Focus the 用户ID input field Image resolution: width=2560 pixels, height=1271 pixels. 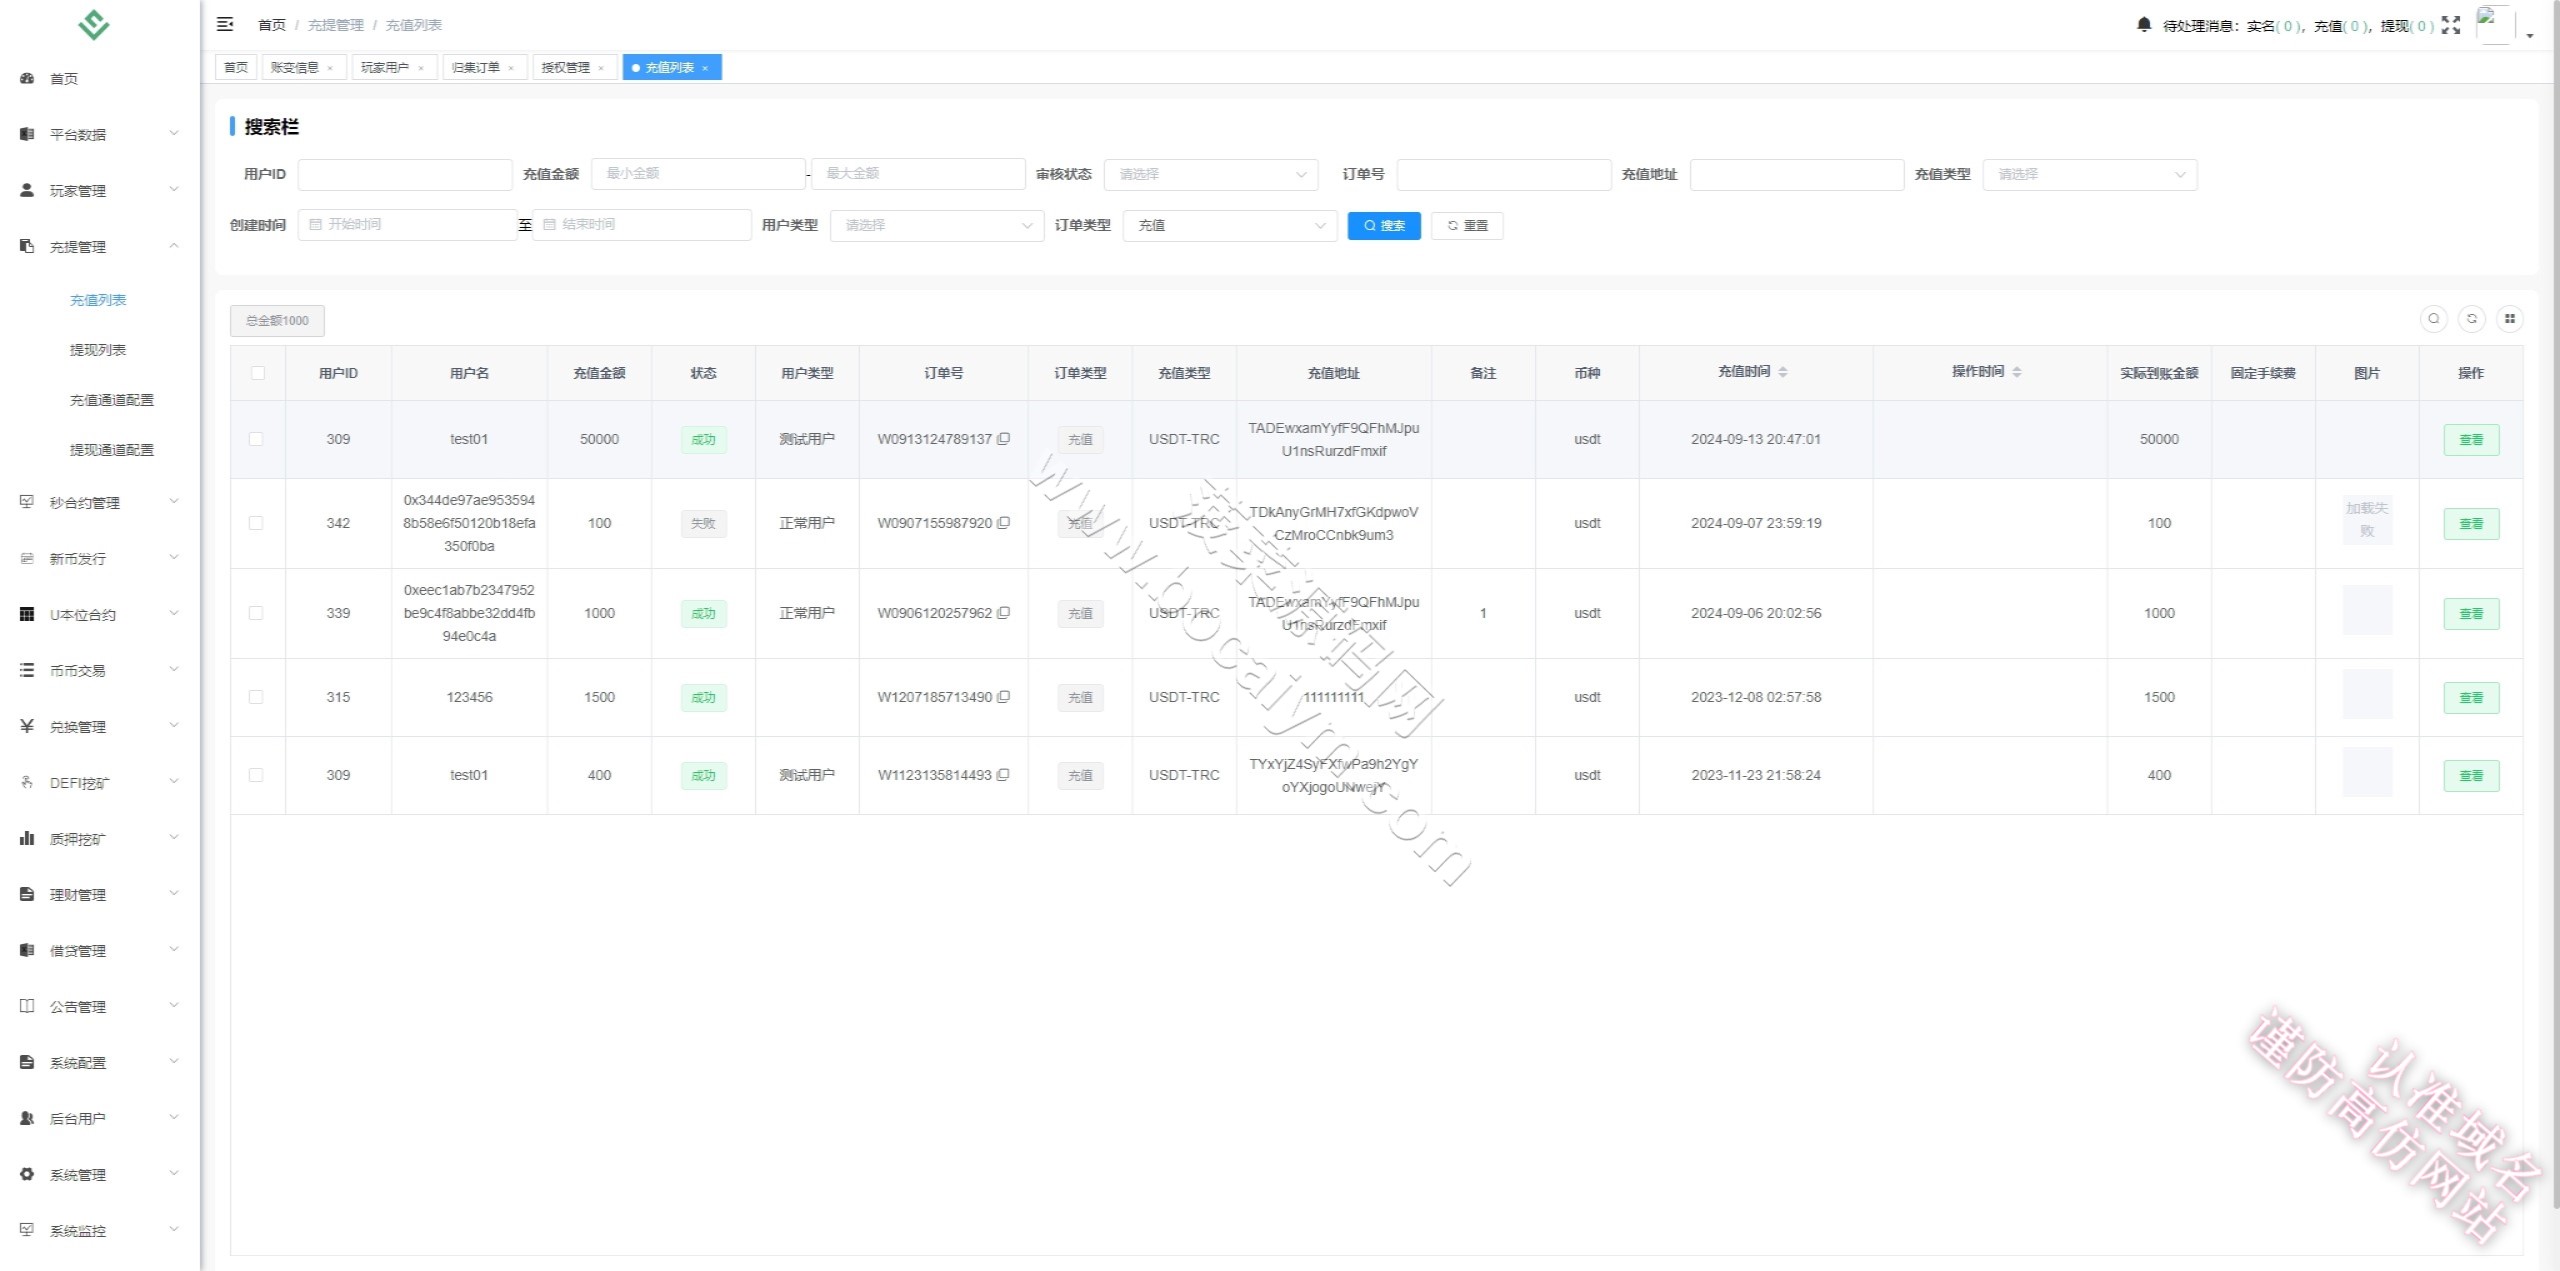(x=405, y=174)
